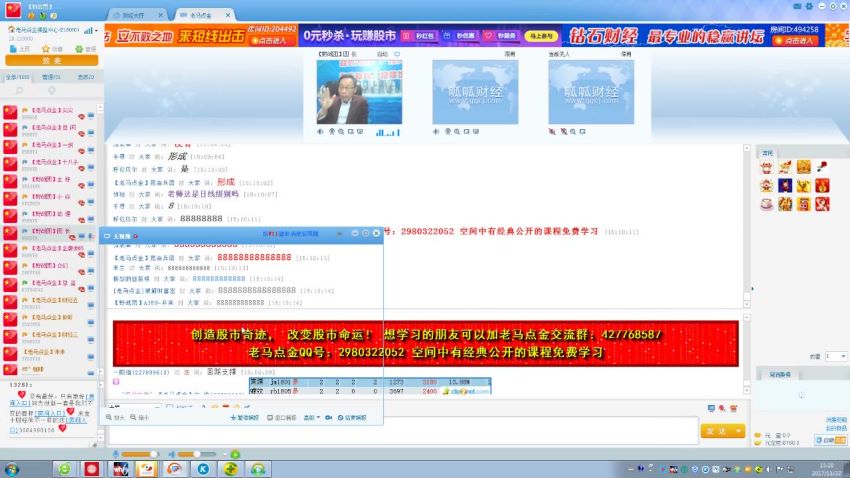Click the green play button by sliders
The image size is (850, 478).
tap(235, 454)
